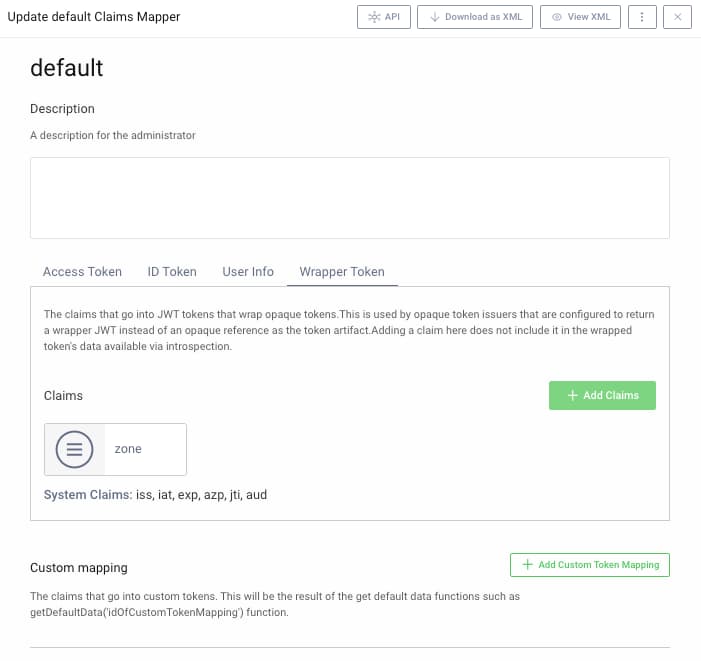Click the eye icon beside View XML
Viewport: 701px width, 661px height.
point(557,17)
